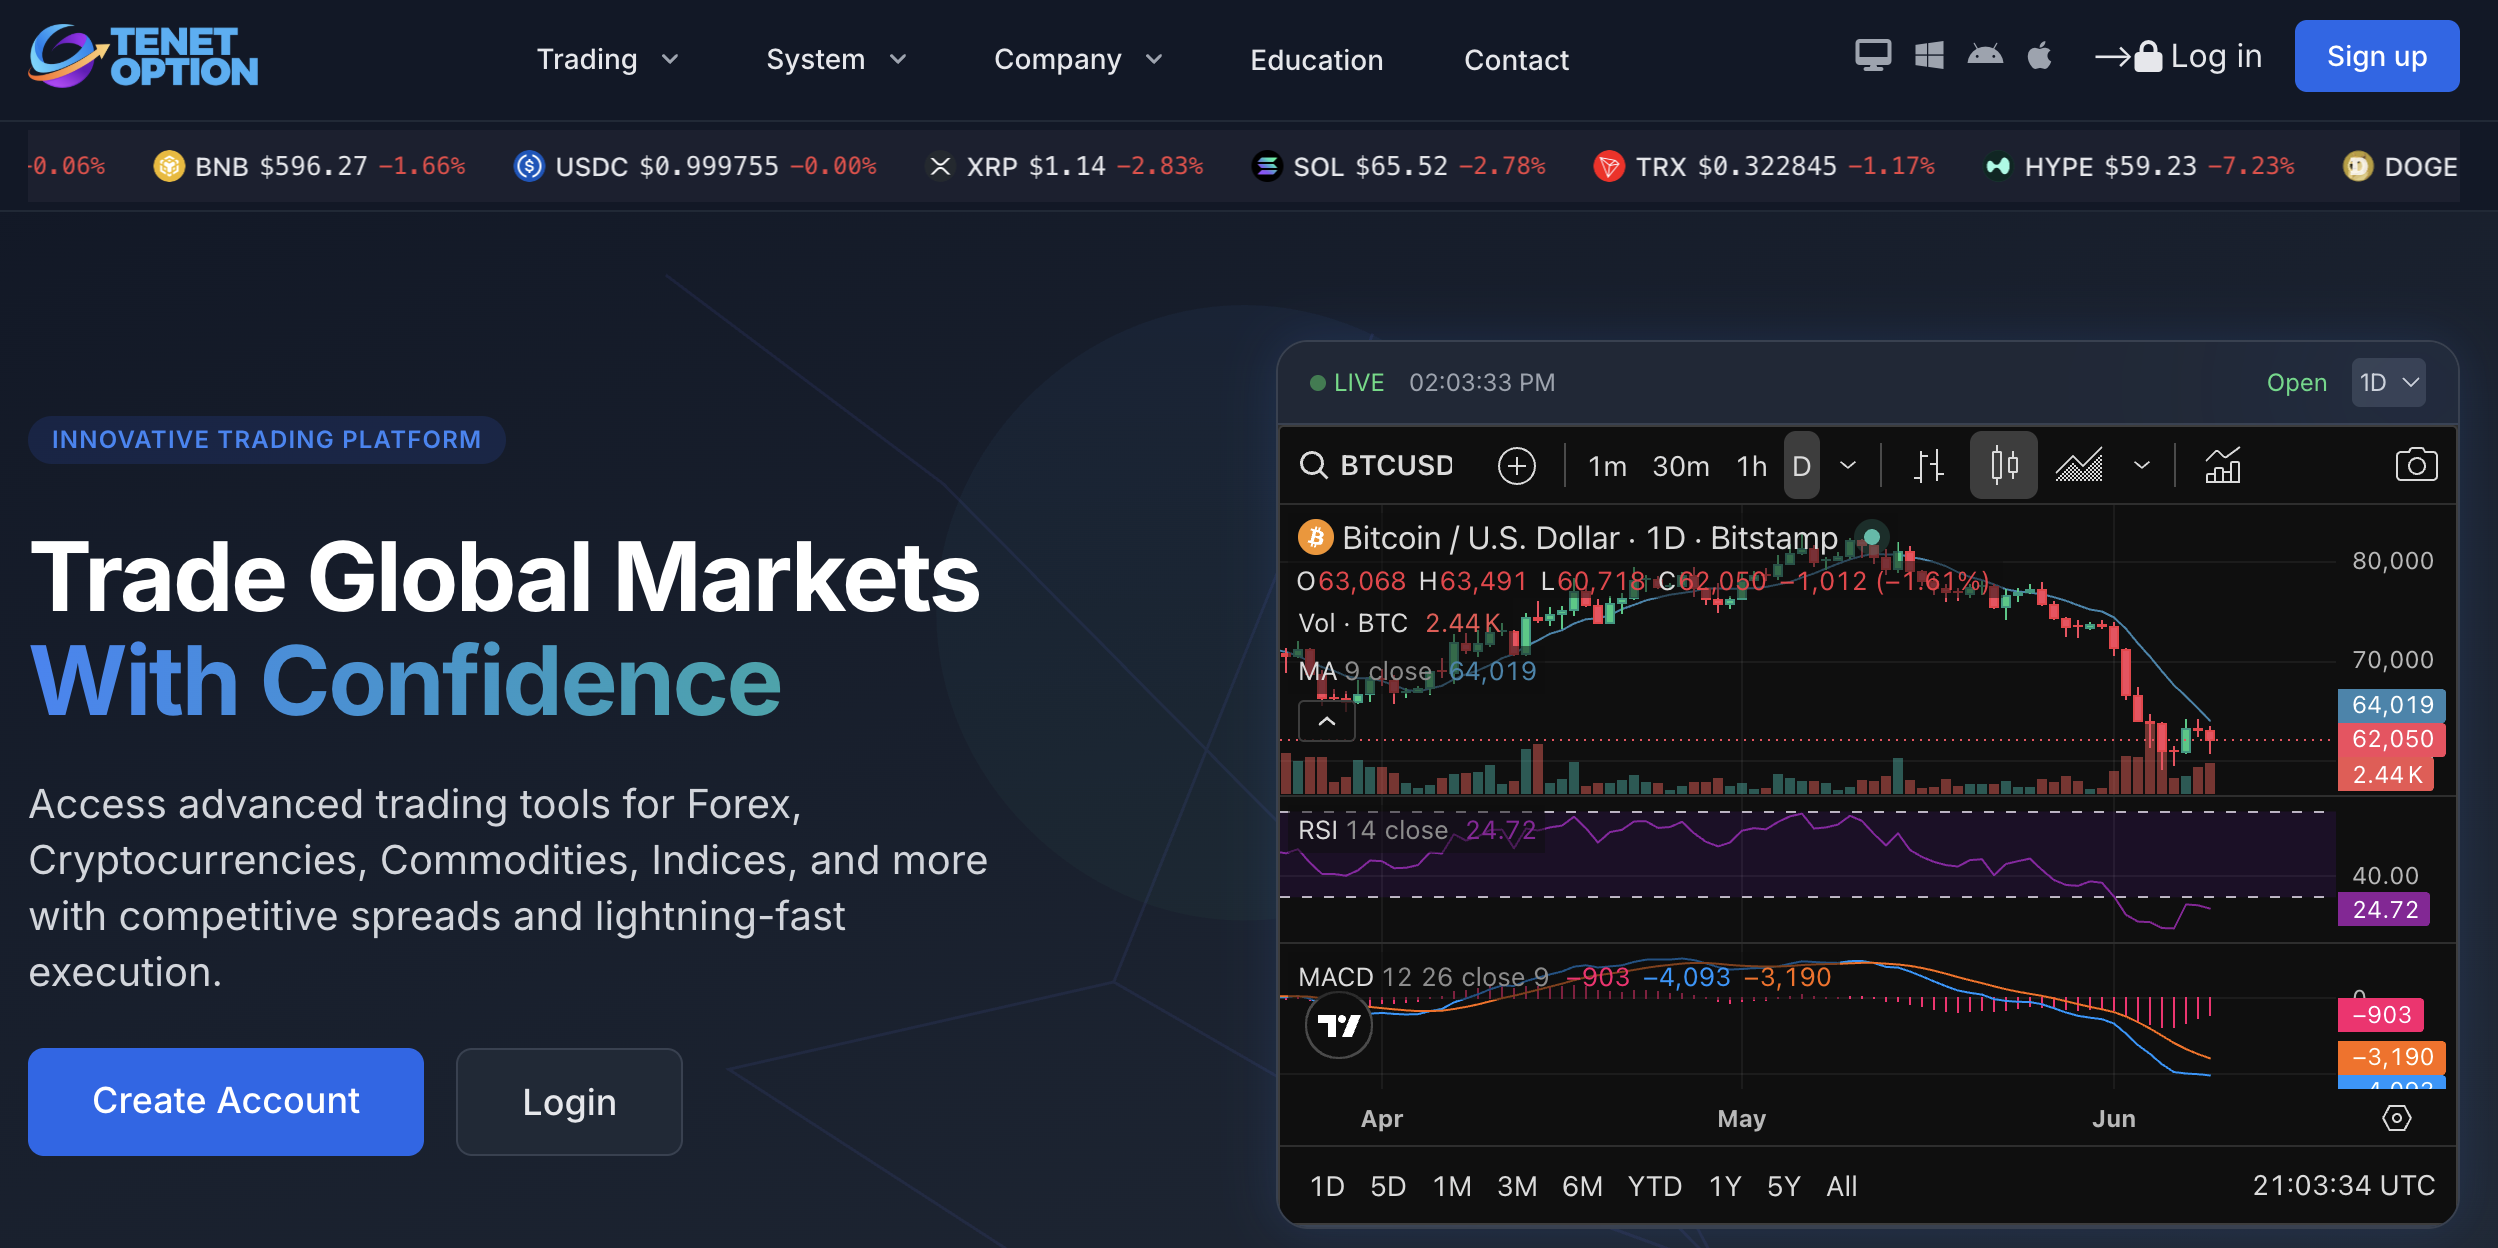Open chart settings gear near time axis

(x=2397, y=1118)
